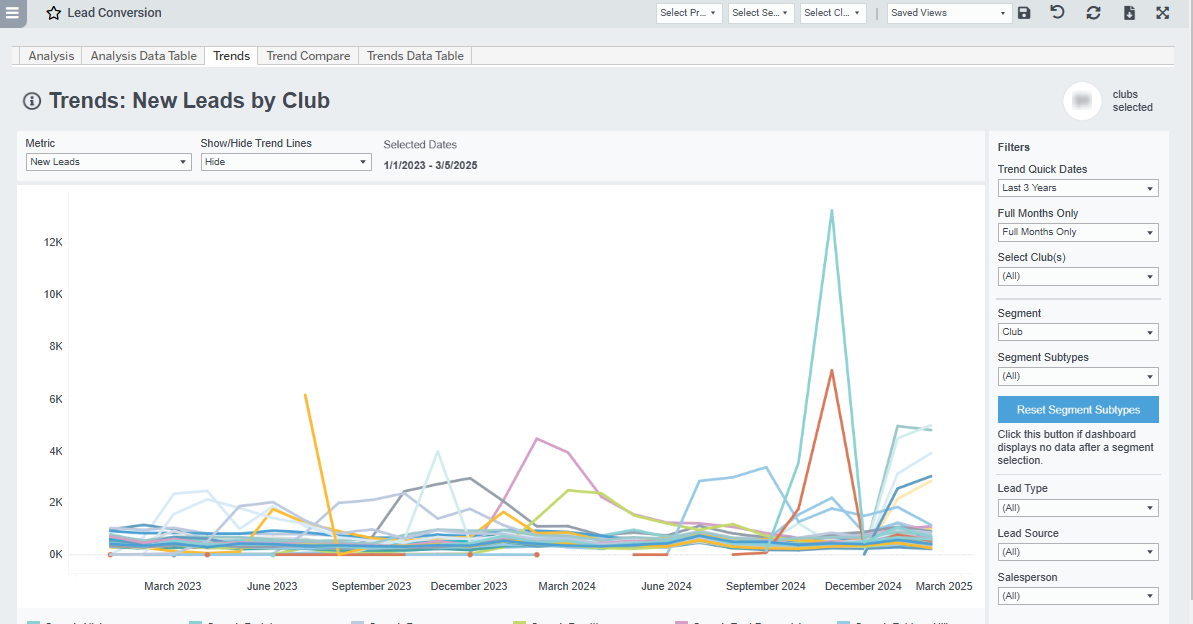The width and height of the screenshot is (1193, 624).
Task: Undo changes with the restore icon
Action: 1058,13
